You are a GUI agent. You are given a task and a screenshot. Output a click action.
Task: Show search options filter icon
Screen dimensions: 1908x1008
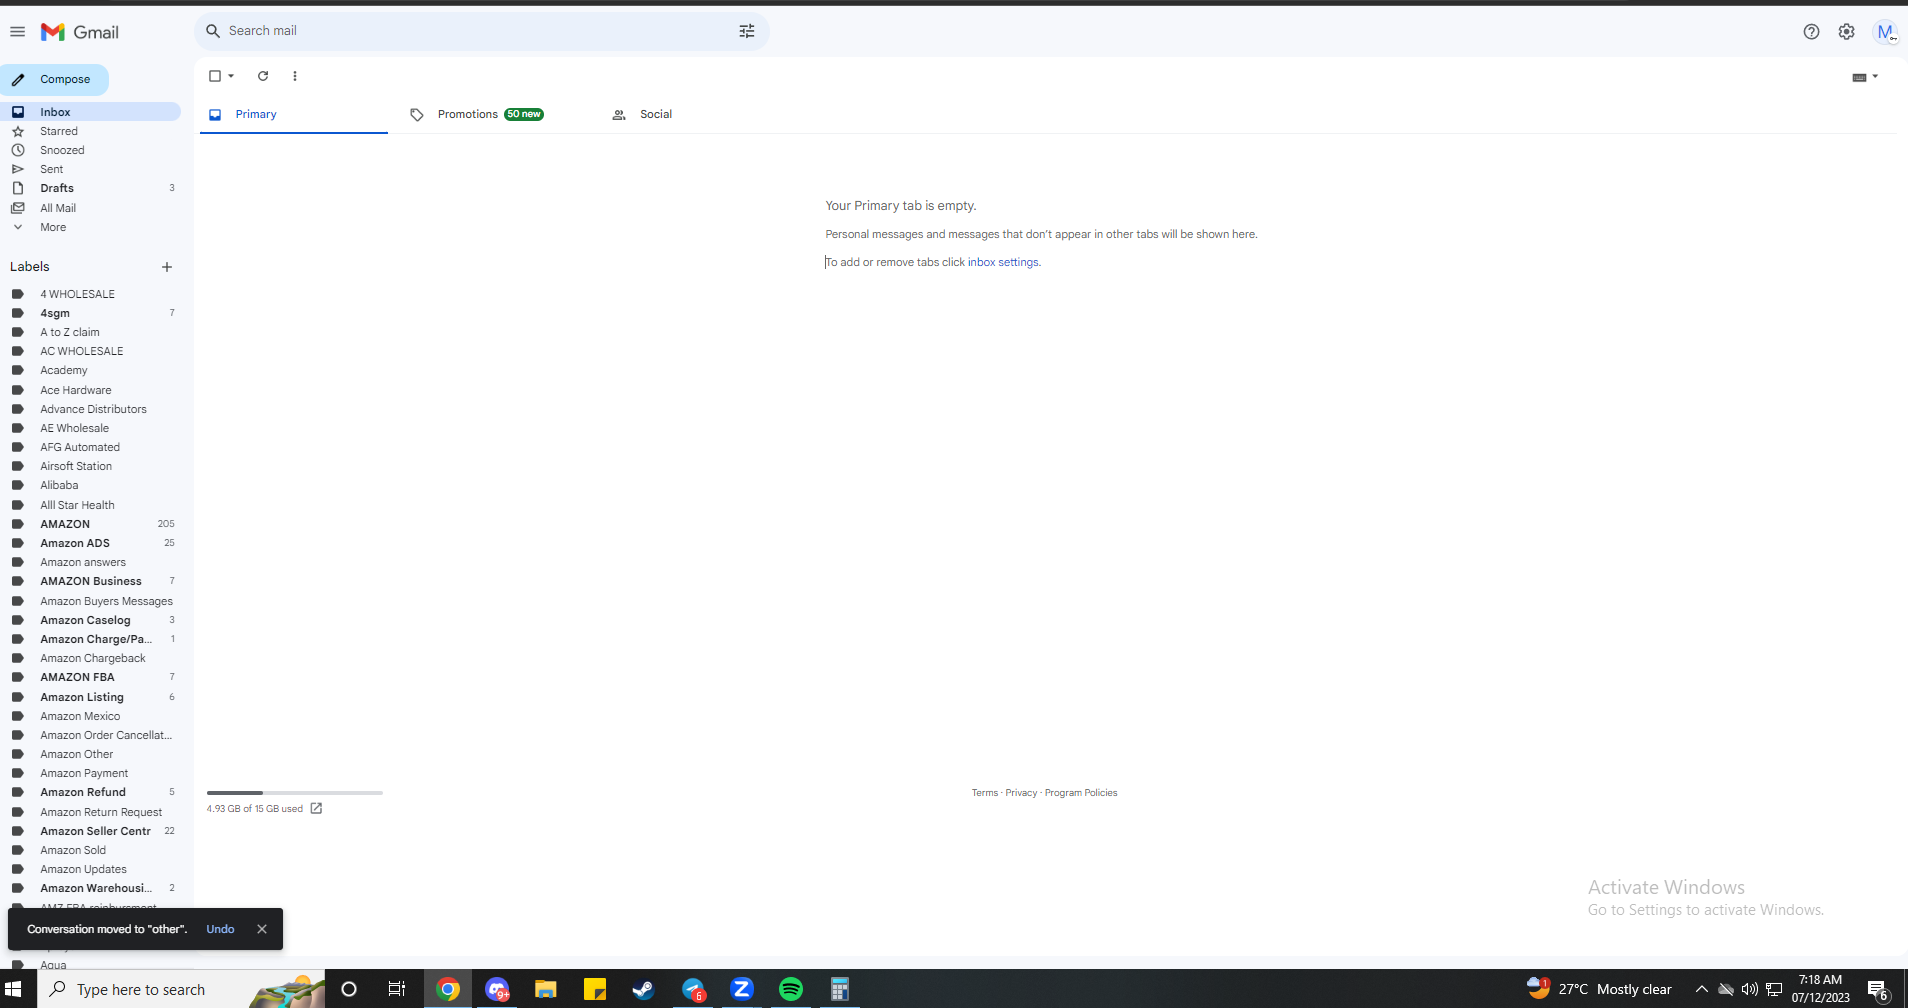coord(747,31)
